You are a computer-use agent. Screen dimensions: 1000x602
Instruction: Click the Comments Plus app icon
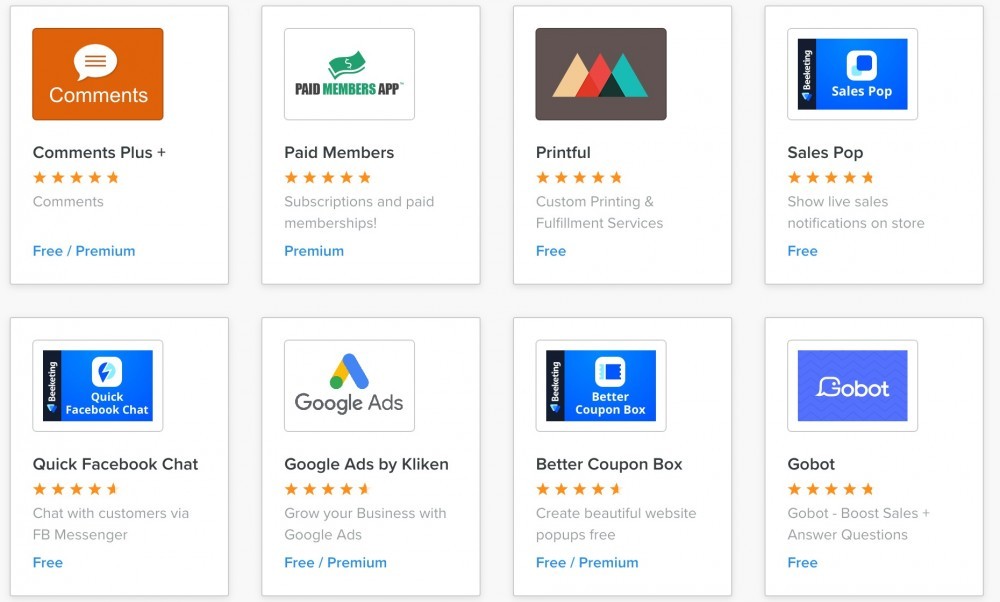pos(97,73)
